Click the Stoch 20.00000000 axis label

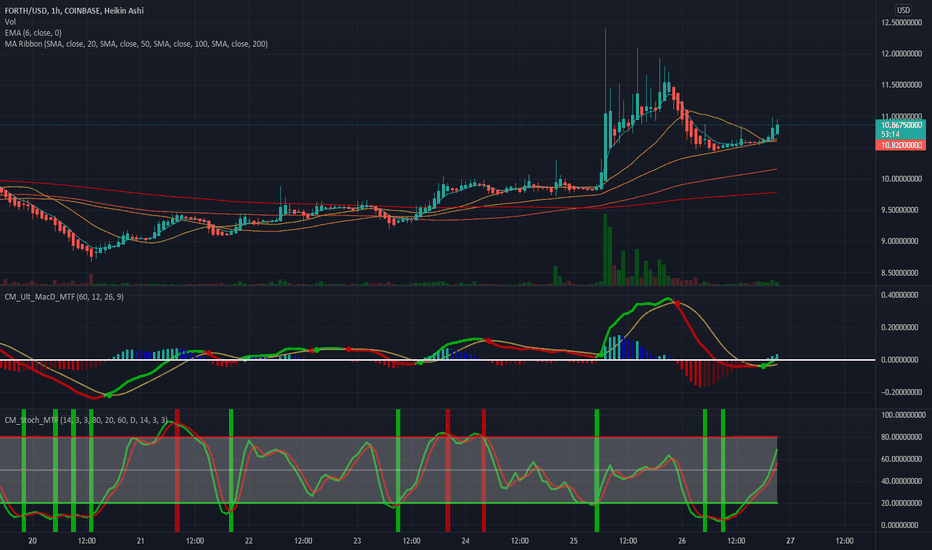pyautogui.click(x=902, y=503)
